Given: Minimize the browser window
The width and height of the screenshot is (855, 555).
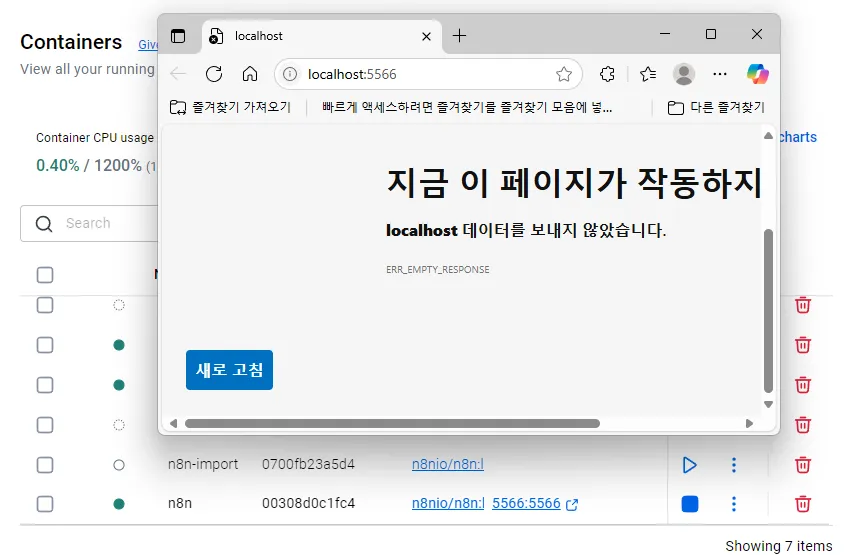Looking at the screenshot, I should pyautogui.click(x=665, y=34).
